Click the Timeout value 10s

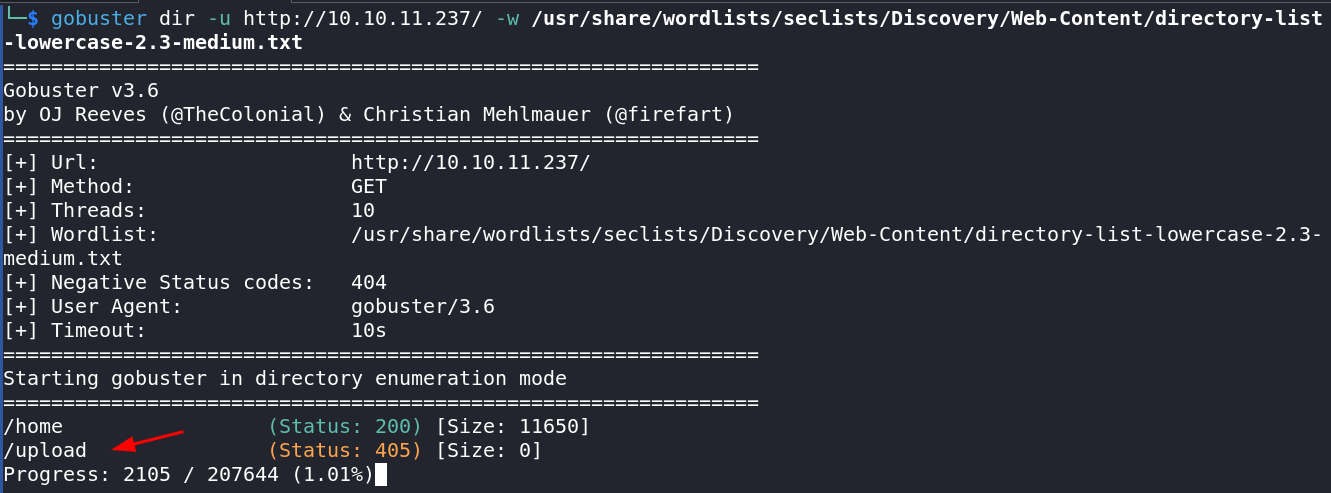coord(369,331)
